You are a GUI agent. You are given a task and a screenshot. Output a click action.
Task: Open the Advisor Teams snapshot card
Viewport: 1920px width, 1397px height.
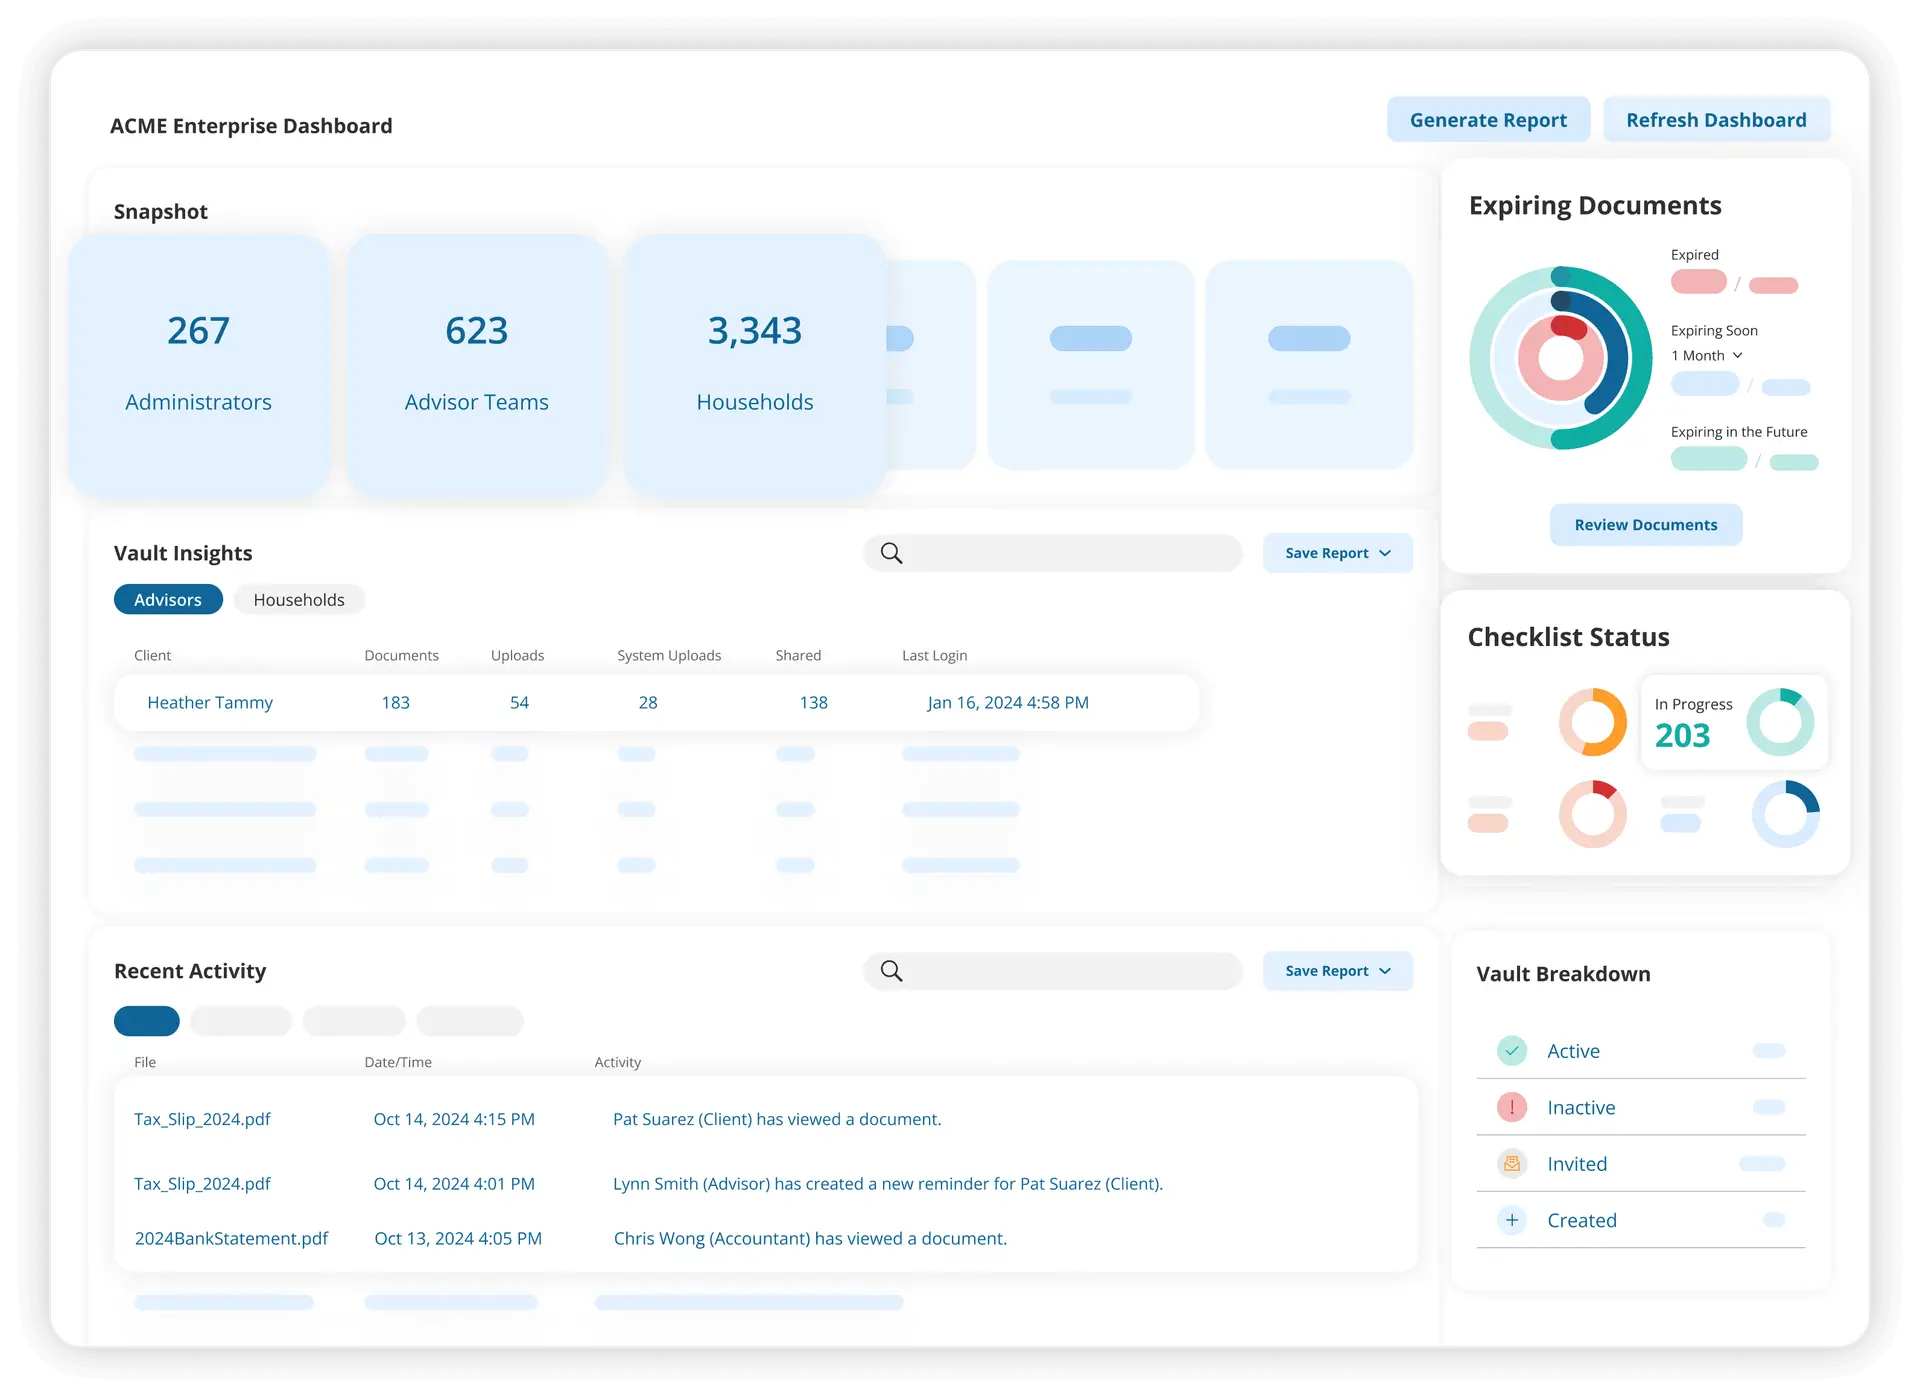point(477,365)
